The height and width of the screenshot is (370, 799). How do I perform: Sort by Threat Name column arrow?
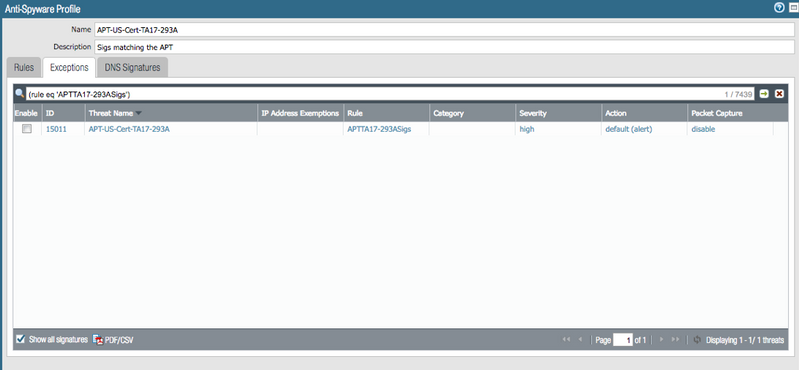point(138,113)
